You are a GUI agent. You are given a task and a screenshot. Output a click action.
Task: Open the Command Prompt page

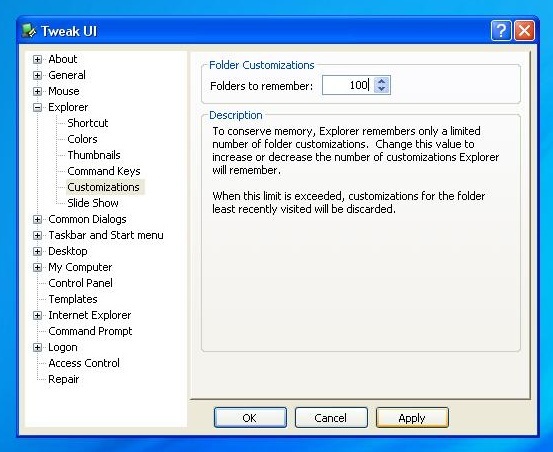(90, 331)
